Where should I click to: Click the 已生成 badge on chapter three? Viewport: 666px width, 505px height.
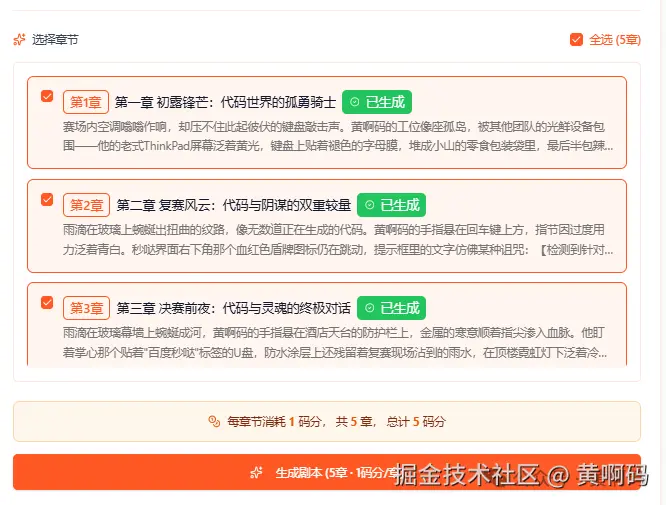(x=391, y=308)
